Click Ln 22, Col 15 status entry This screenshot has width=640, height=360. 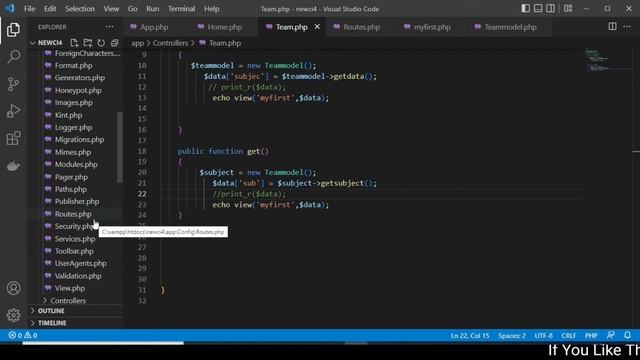pyautogui.click(x=470, y=336)
